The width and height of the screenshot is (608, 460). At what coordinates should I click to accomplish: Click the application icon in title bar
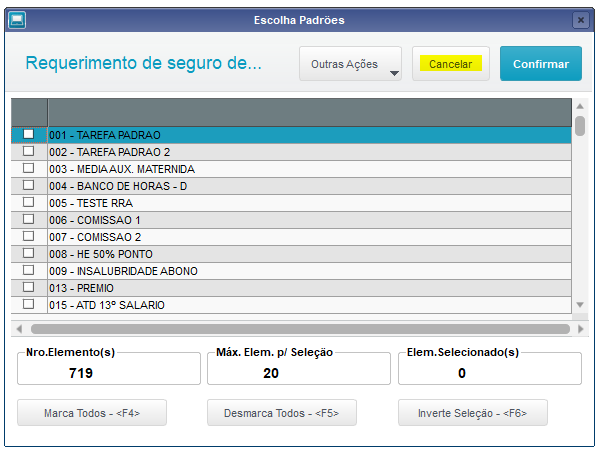(17, 20)
